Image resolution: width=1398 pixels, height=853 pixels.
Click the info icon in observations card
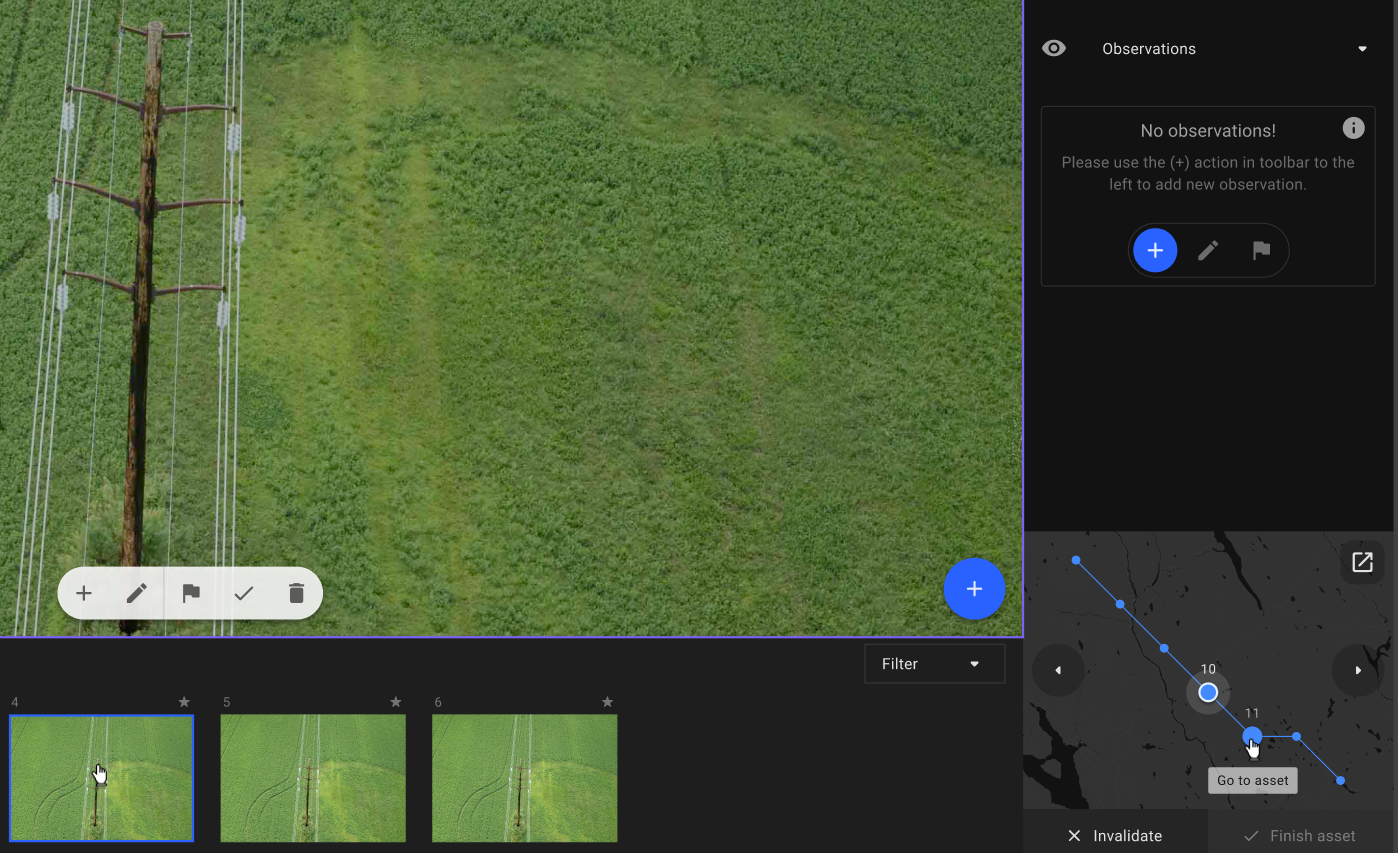pyautogui.click(x=1353, y=128)
